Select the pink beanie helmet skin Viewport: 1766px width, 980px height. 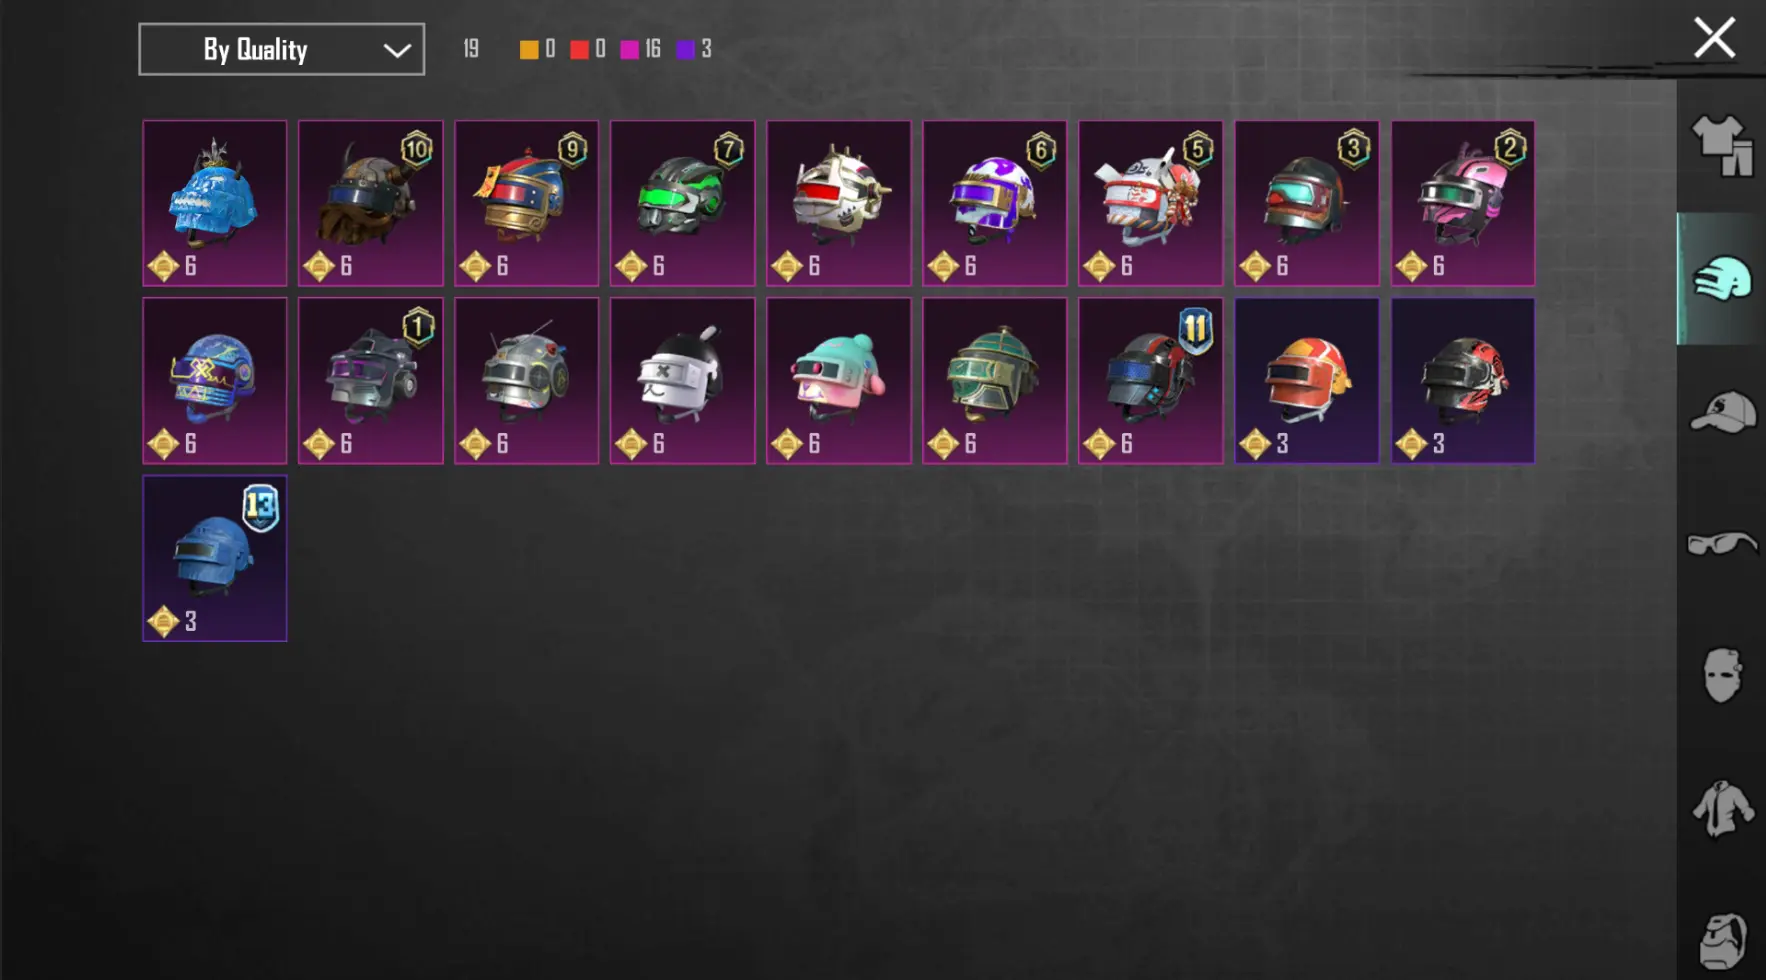839,380
